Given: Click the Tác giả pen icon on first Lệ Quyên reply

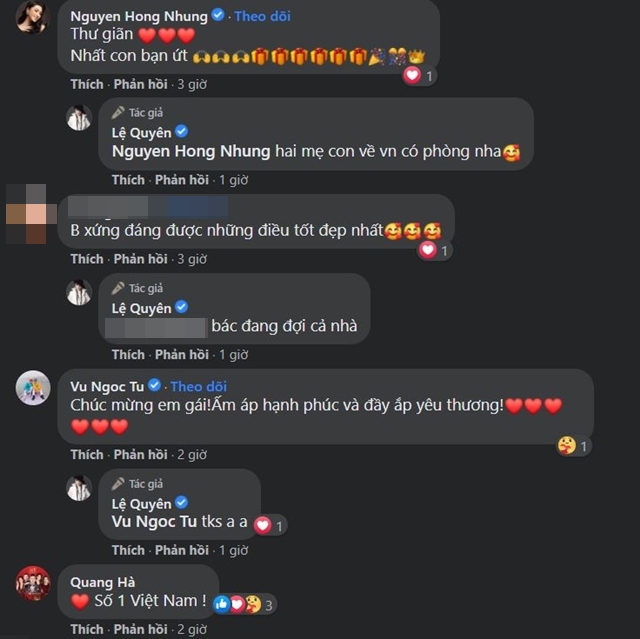Looking at the screenshot, I should tap(118, 112).
